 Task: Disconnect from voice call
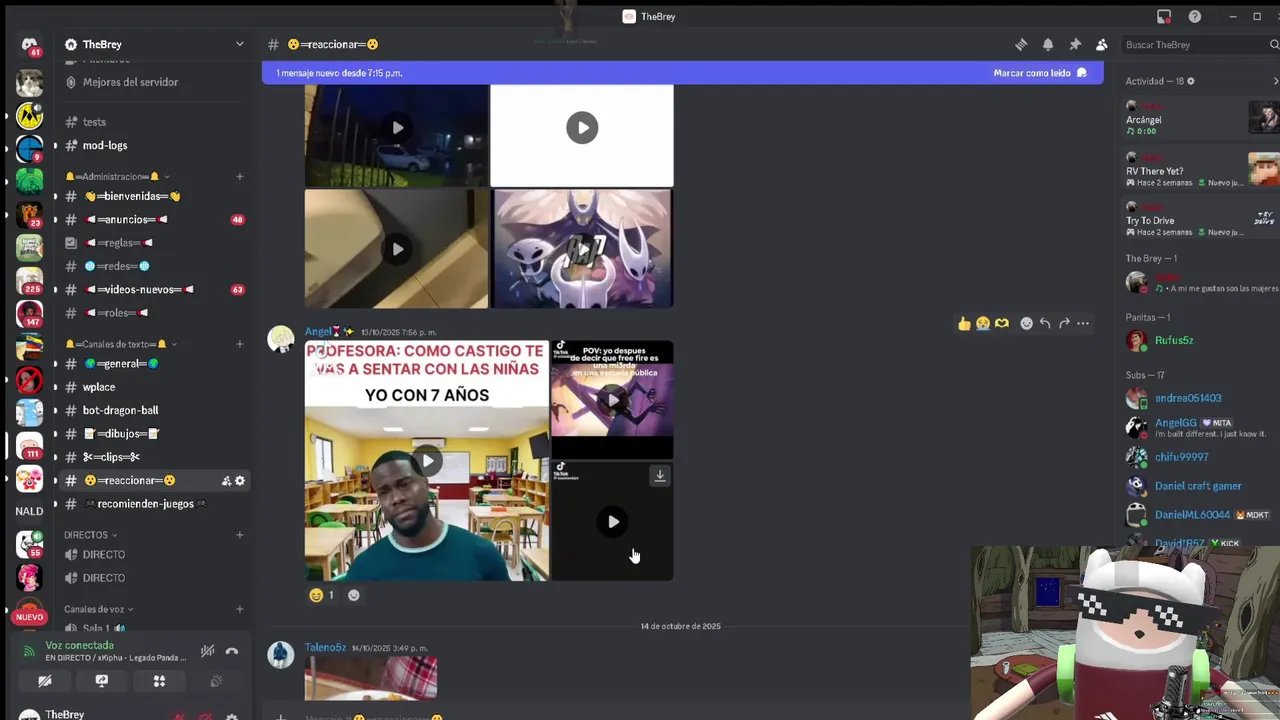tap(232, 651)
